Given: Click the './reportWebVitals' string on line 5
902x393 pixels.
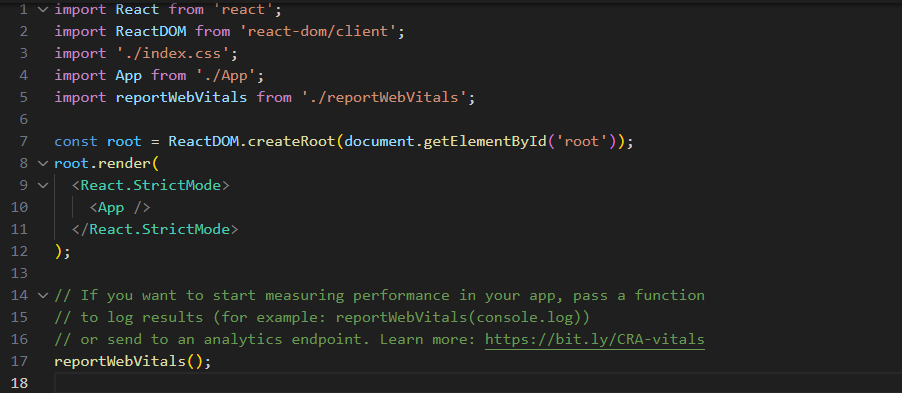Looking at the screenshot, I should [x=384, y=97].
